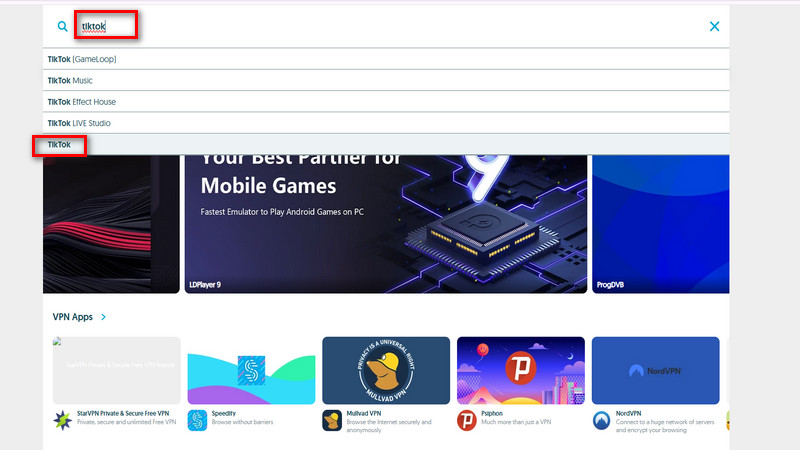The image size is (800, 450).
Task: Select TikTok [GameLoop] suggestion
Action: click(x=82, y=59)
